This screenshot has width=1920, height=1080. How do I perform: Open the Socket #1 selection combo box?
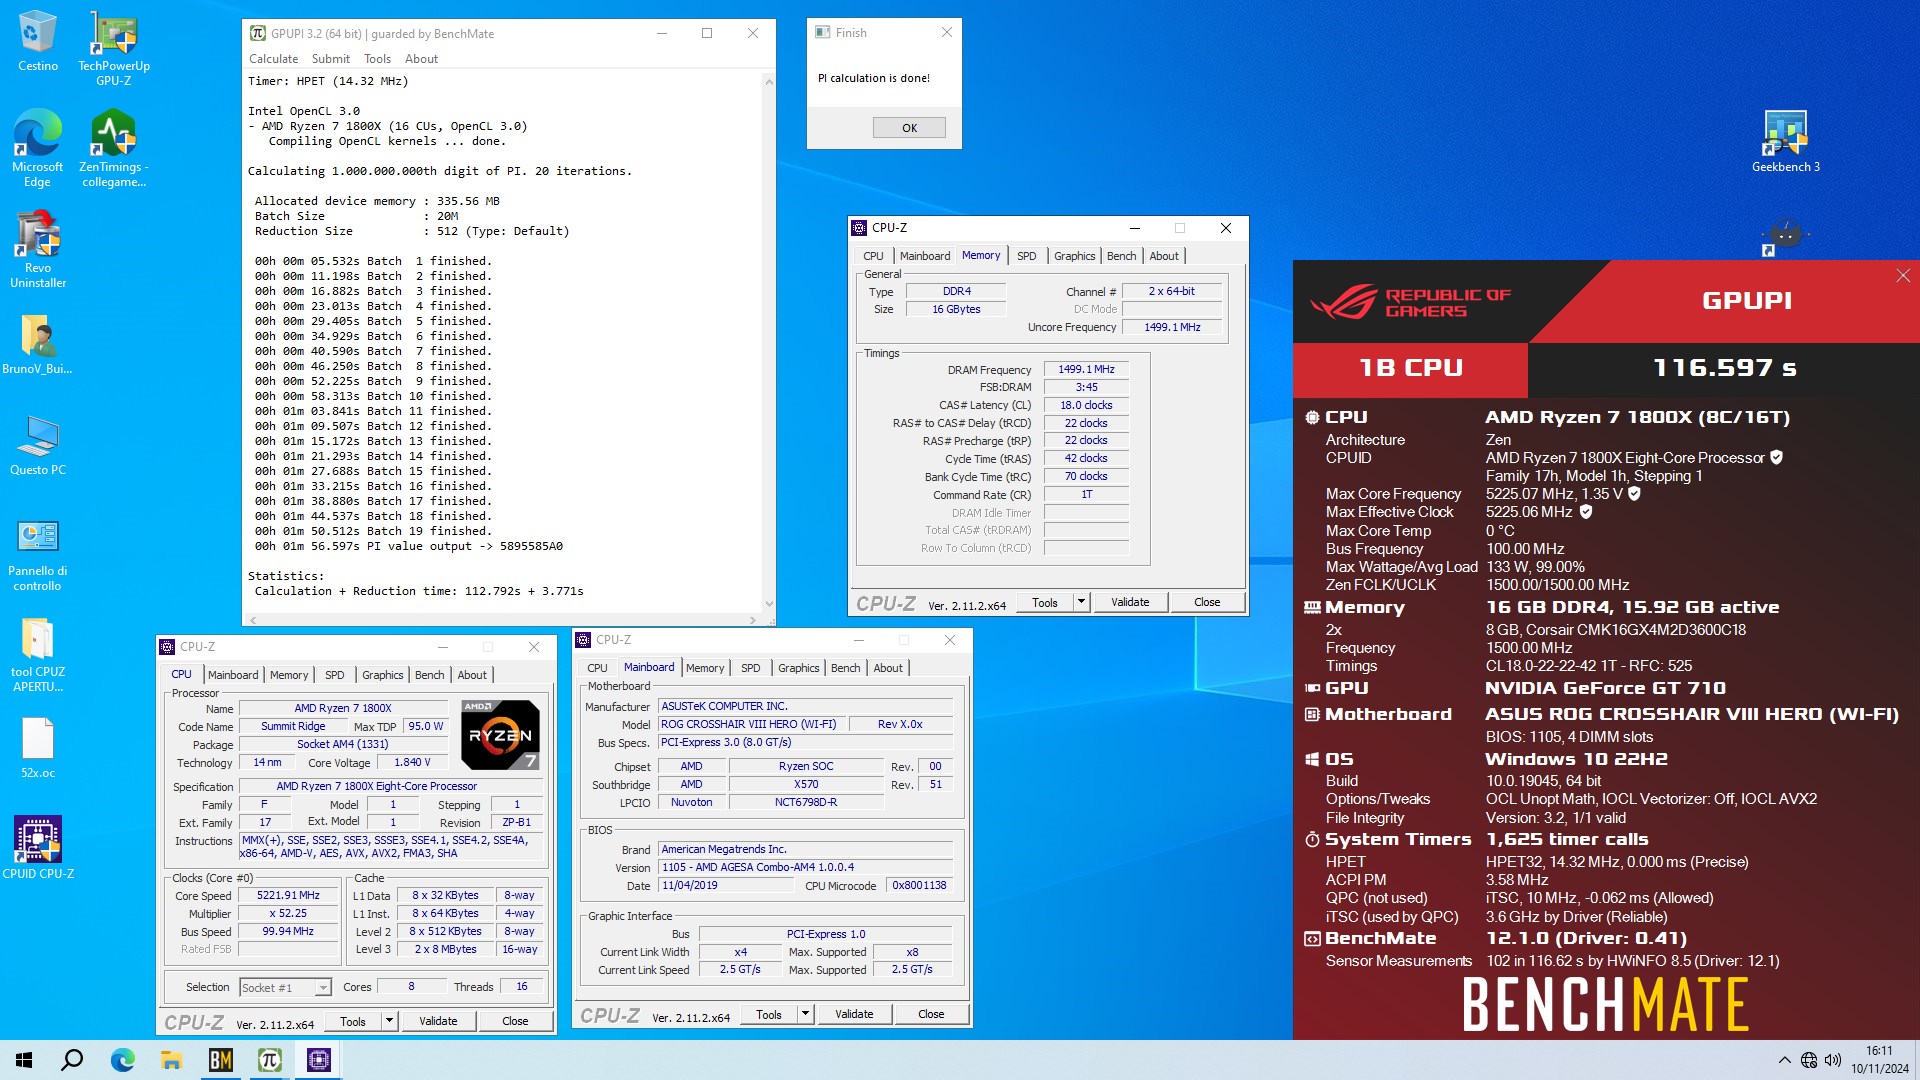285,988
